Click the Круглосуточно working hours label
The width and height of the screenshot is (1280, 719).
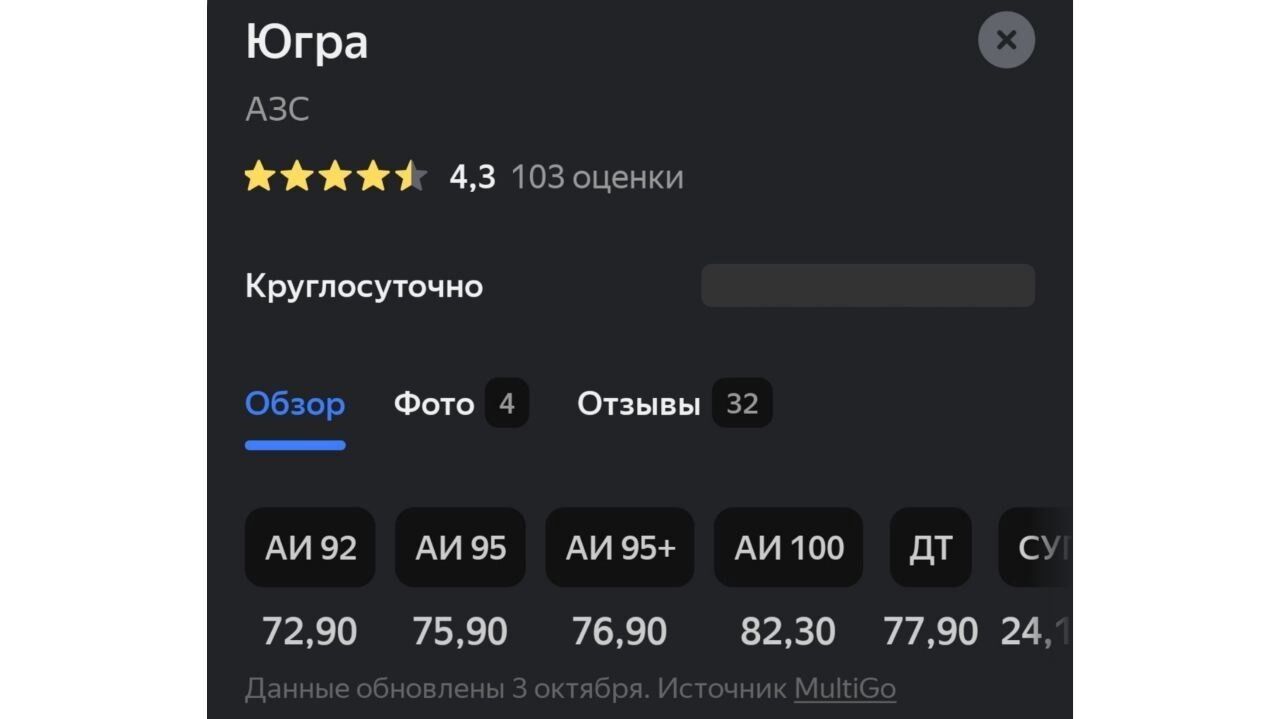click(x=364, y=287)
